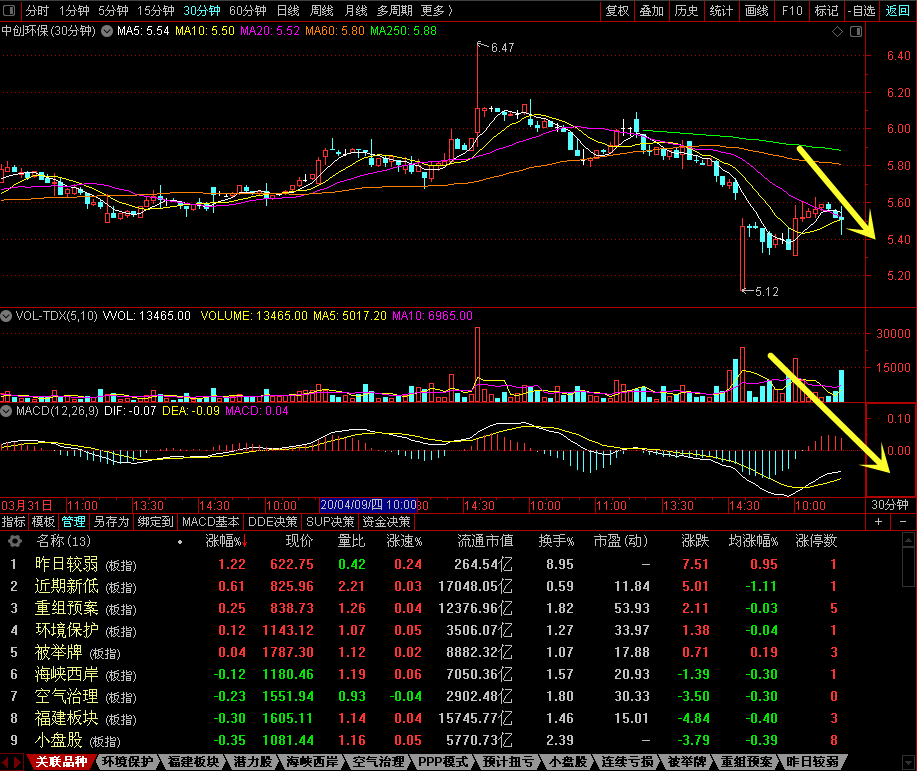917x771 pixels.
Task: Switch to 月线 monthly chart
Action: [356, 11]
